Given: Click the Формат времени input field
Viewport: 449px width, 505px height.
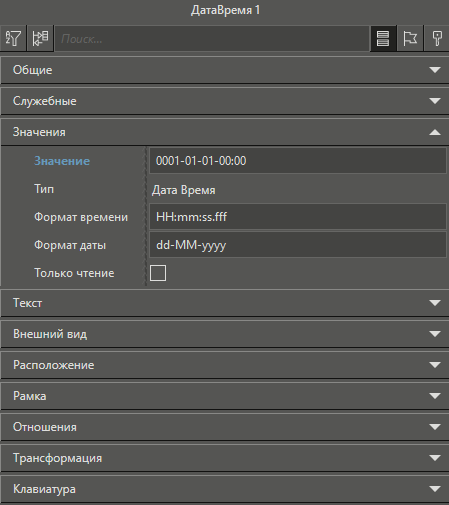Looking at the screenshot, I should coord(298,217).
